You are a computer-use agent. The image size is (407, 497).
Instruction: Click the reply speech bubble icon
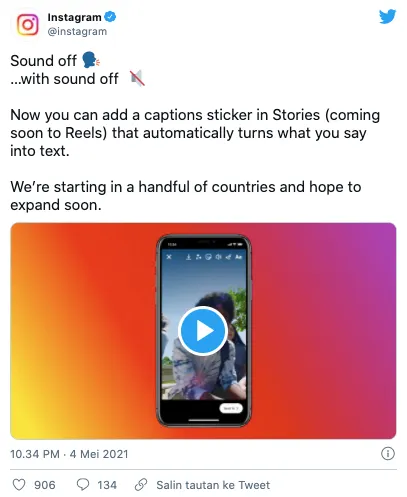(x=83, y=484)
